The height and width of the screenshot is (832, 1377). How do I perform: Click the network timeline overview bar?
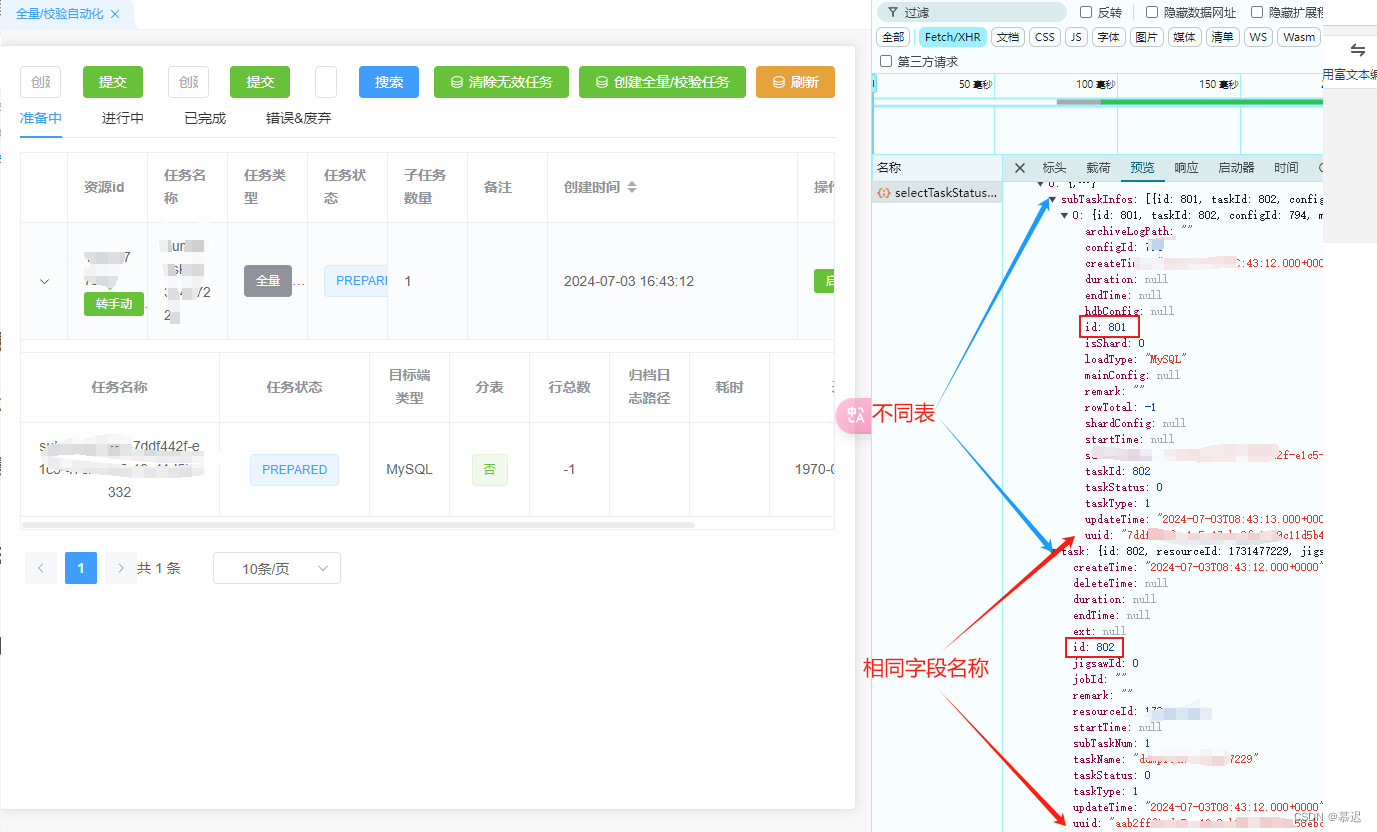point(1098,102)
